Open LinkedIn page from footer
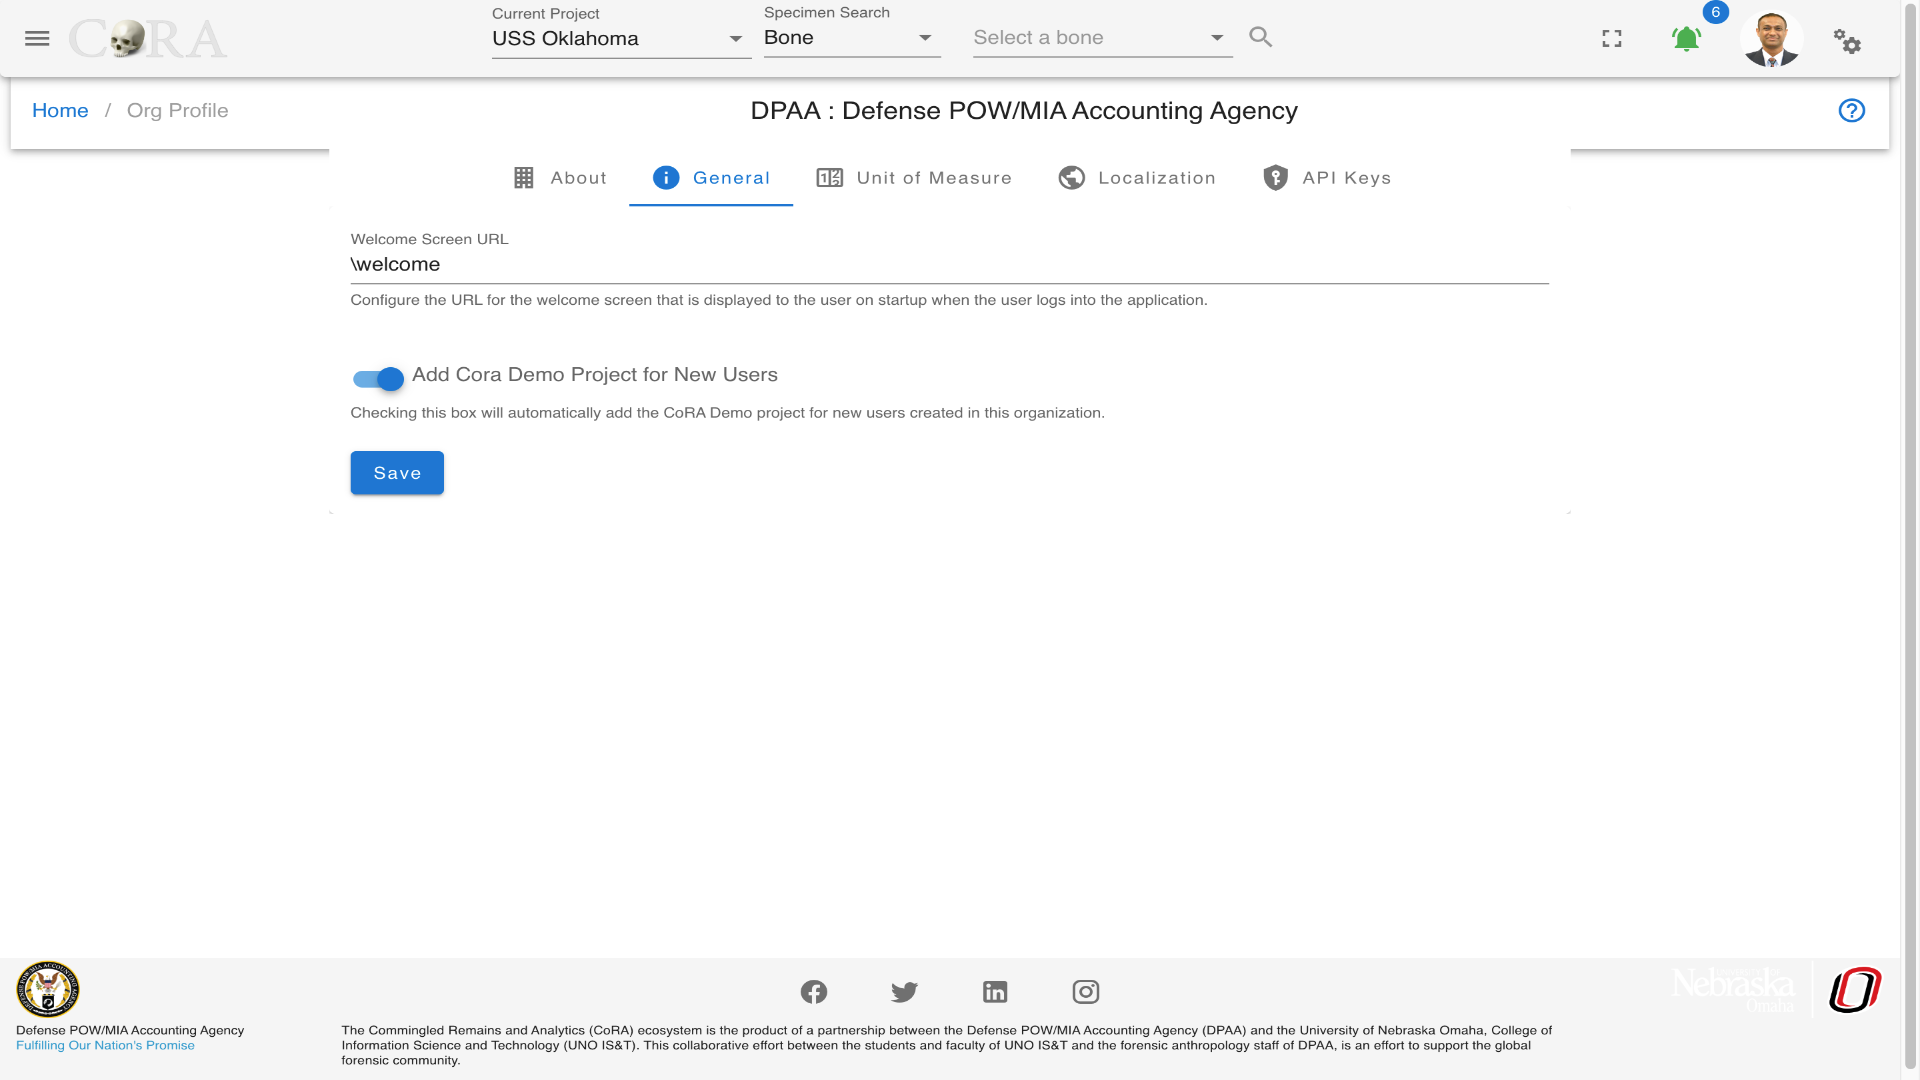This screenshot has height=1080, width=1920. [x=995, y=992]
